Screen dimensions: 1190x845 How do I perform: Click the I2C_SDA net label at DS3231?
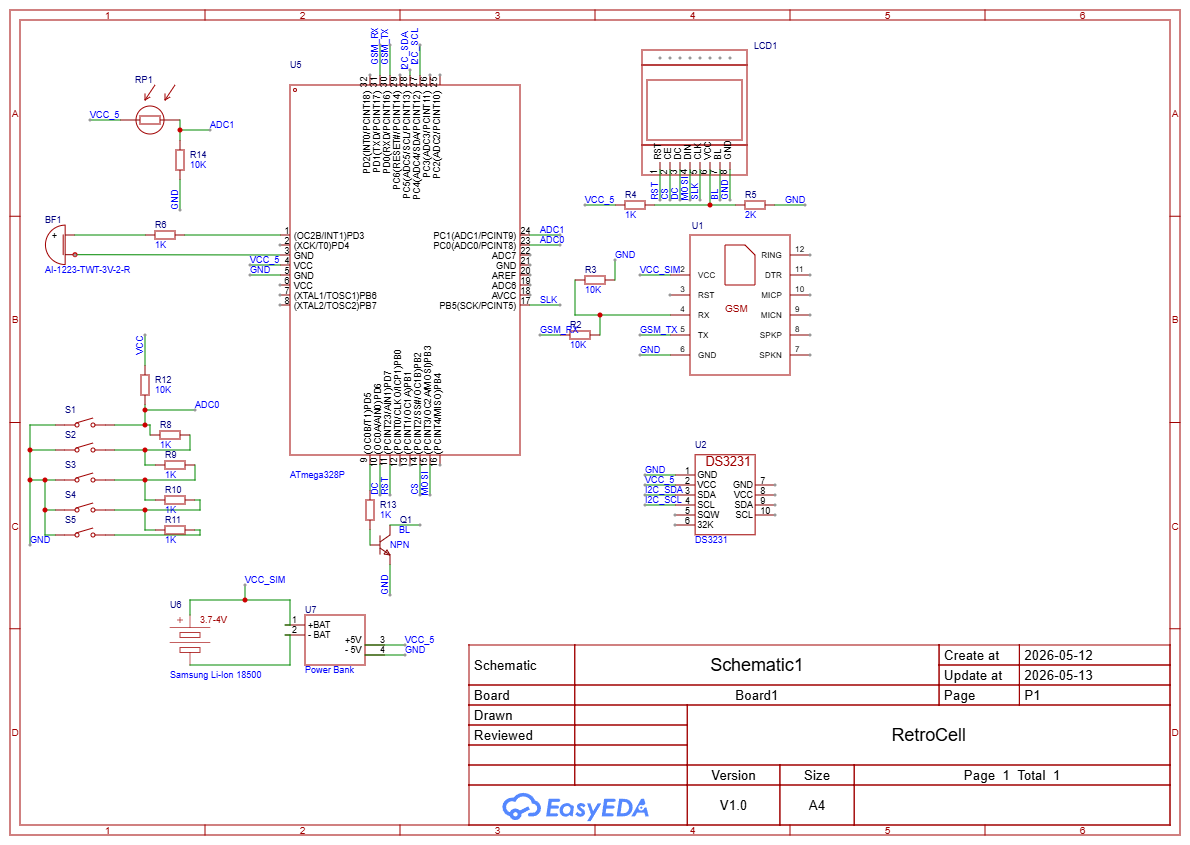664,490
